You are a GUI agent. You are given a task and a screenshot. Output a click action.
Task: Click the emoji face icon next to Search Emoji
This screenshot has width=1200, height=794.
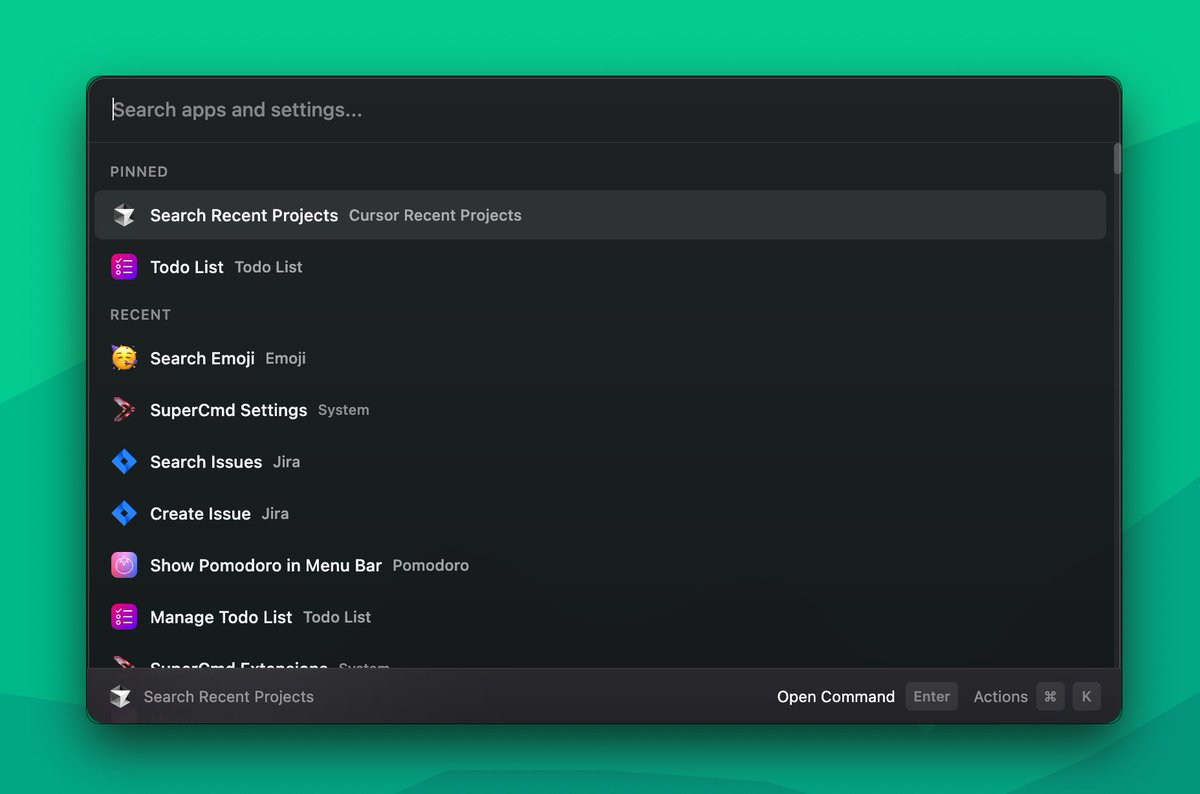click(123, 358)
